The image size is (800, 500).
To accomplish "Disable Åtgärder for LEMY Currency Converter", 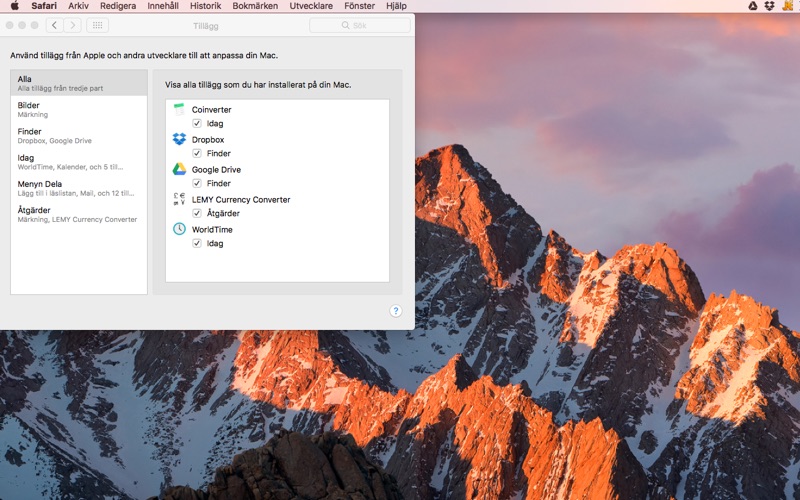I will (x=197, y=213).
